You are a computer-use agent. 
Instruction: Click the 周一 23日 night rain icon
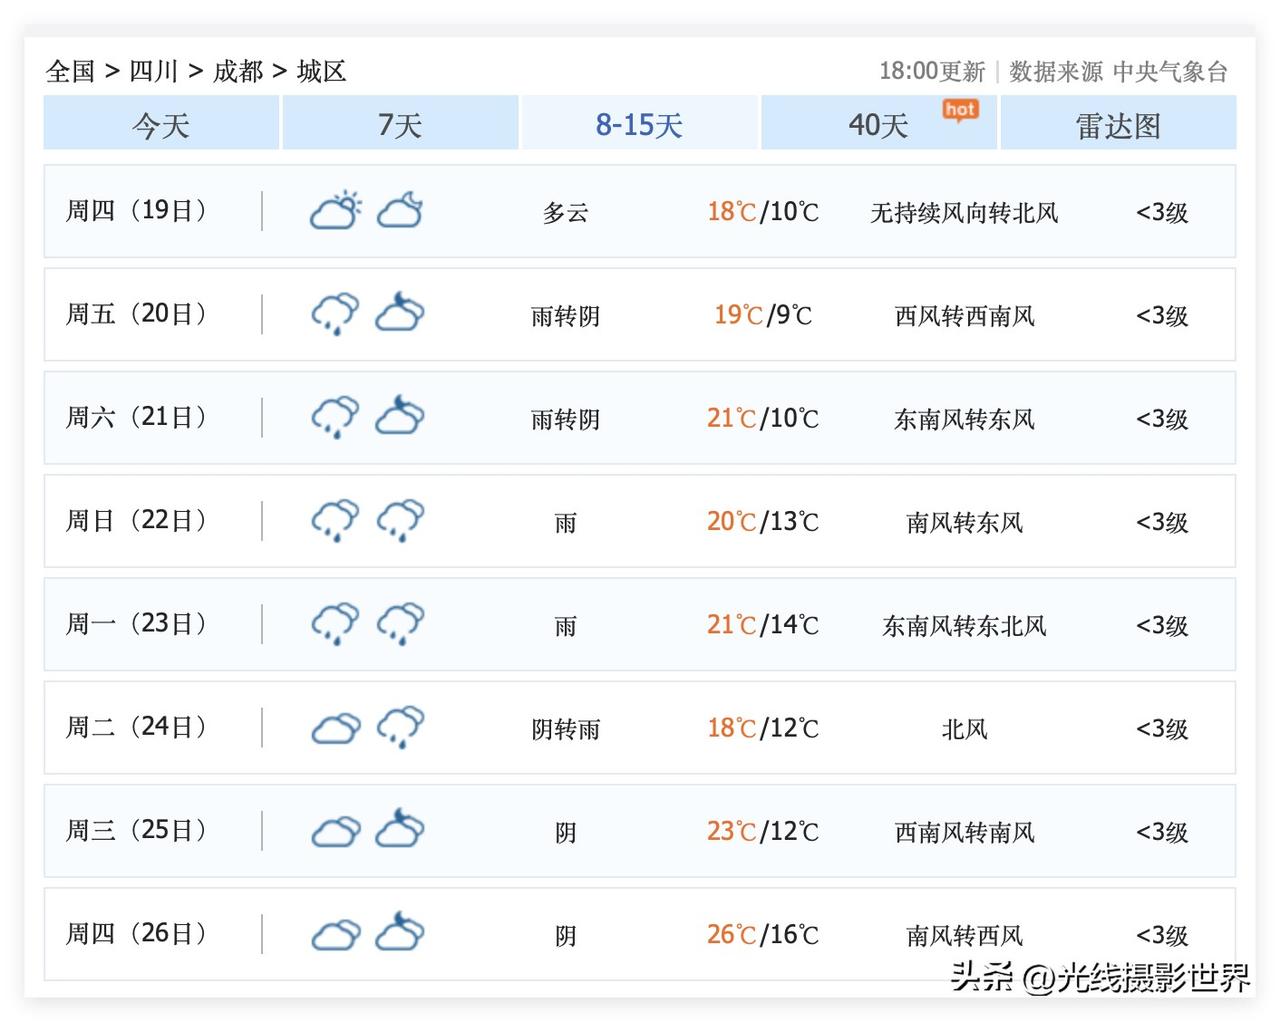coord(400,624)
